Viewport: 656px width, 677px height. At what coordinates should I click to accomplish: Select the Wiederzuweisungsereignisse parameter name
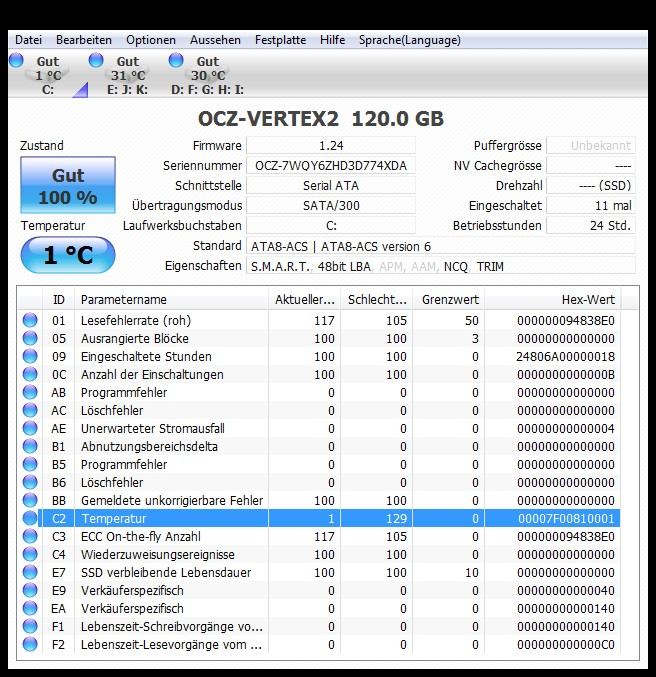[x=158, y=554]
